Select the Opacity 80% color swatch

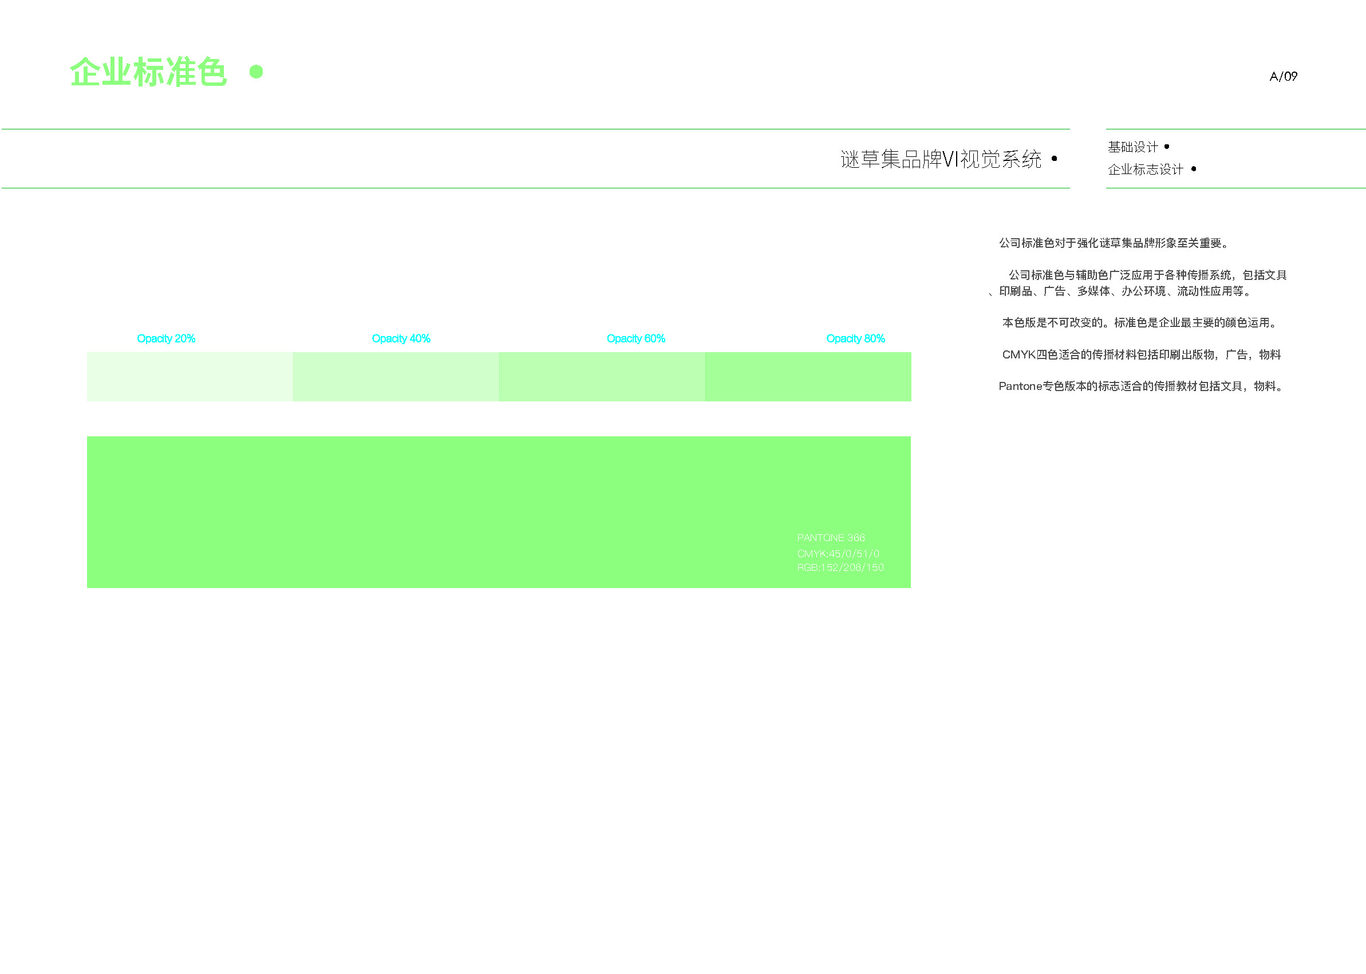click(808, 377)
